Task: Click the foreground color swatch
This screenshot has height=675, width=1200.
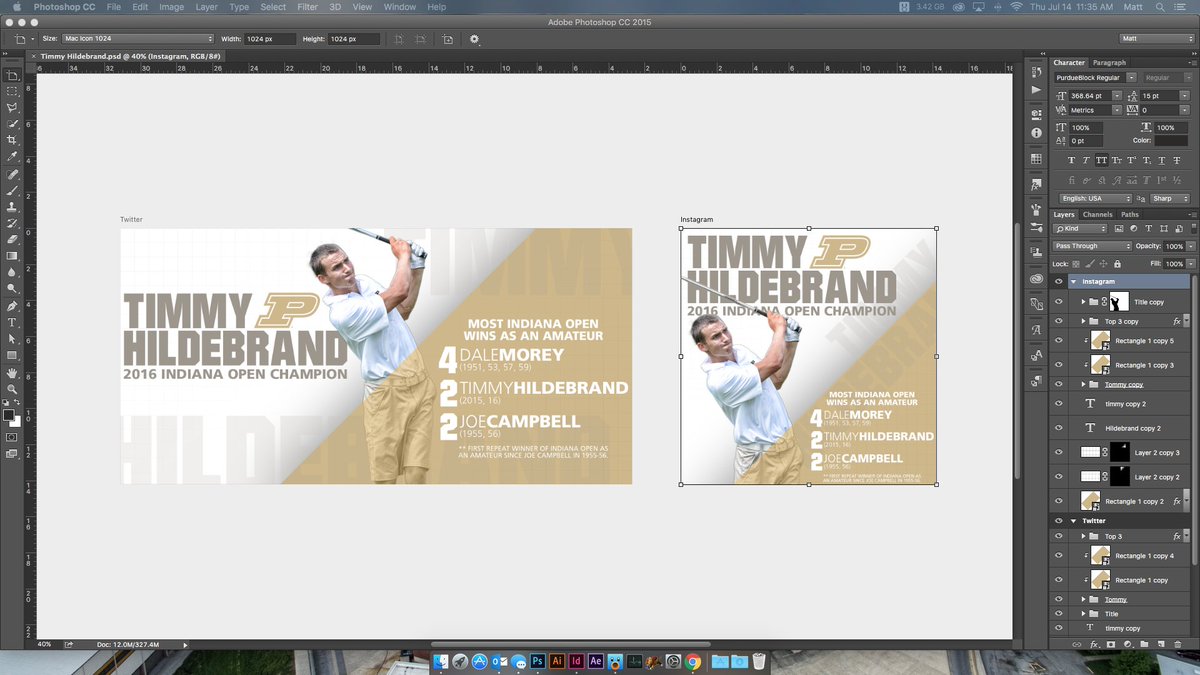Action: [9, 414]
